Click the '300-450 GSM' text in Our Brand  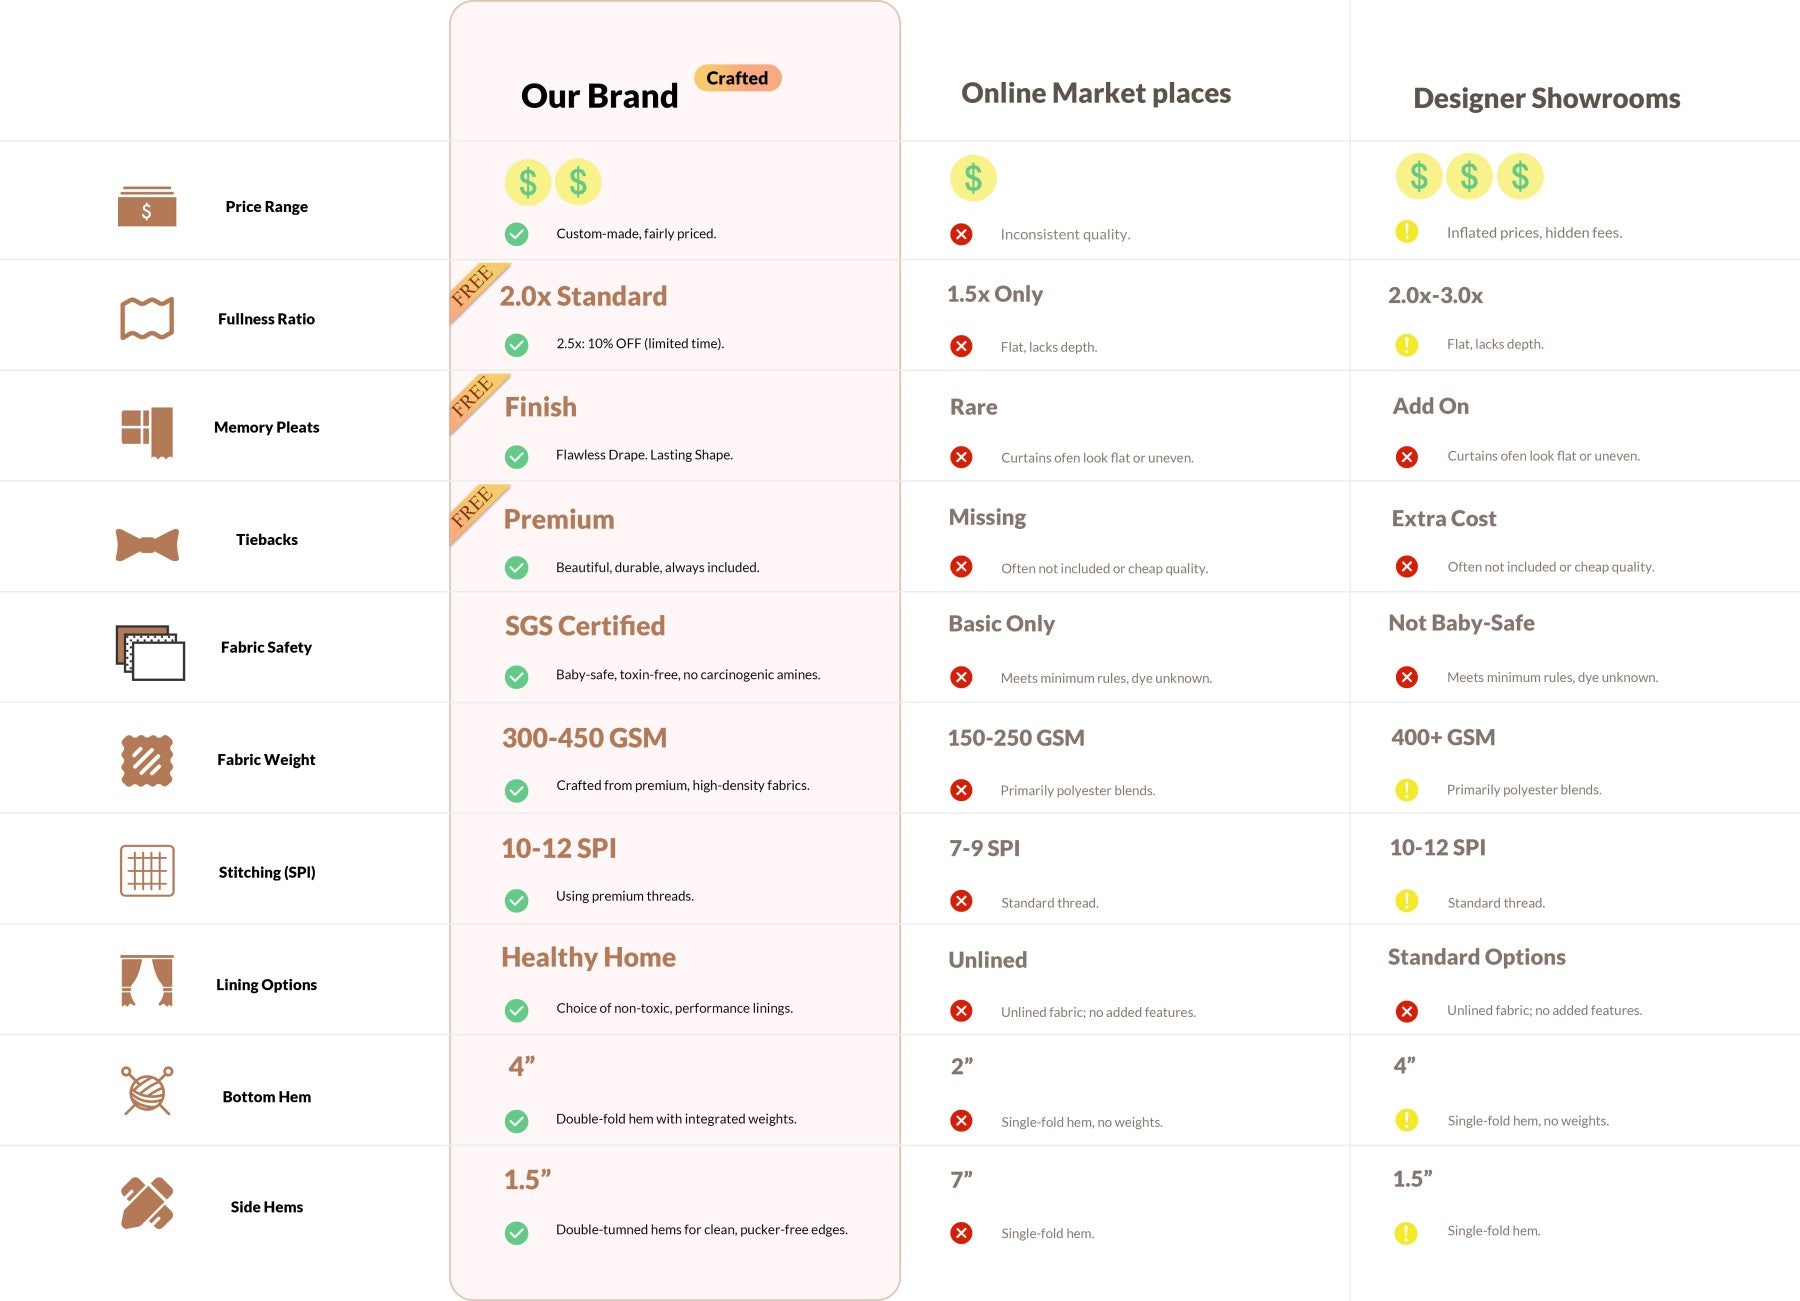click(x=584, y=738)
